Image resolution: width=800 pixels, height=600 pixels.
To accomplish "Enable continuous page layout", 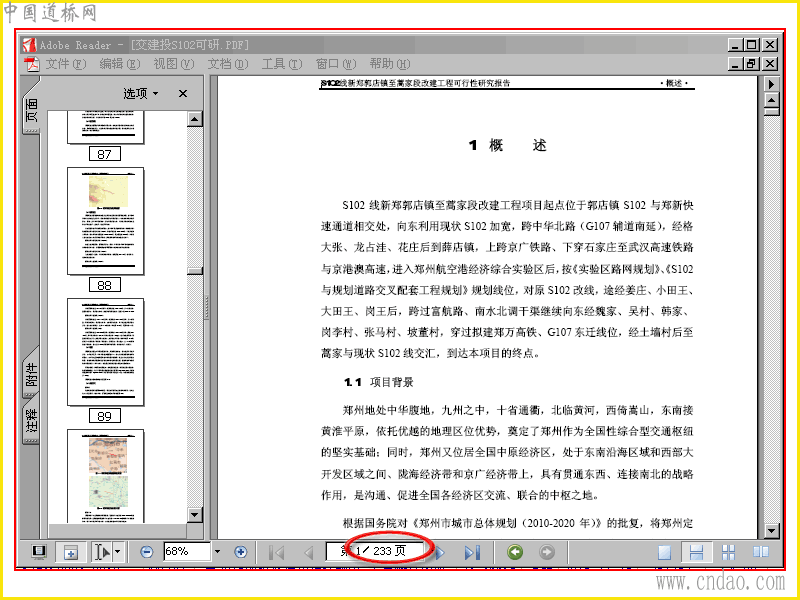I will click(696, 552).
